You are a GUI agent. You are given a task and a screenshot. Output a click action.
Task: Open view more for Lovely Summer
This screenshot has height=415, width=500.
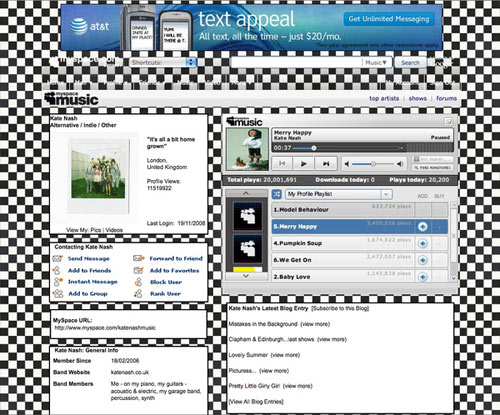coord(285,355)
